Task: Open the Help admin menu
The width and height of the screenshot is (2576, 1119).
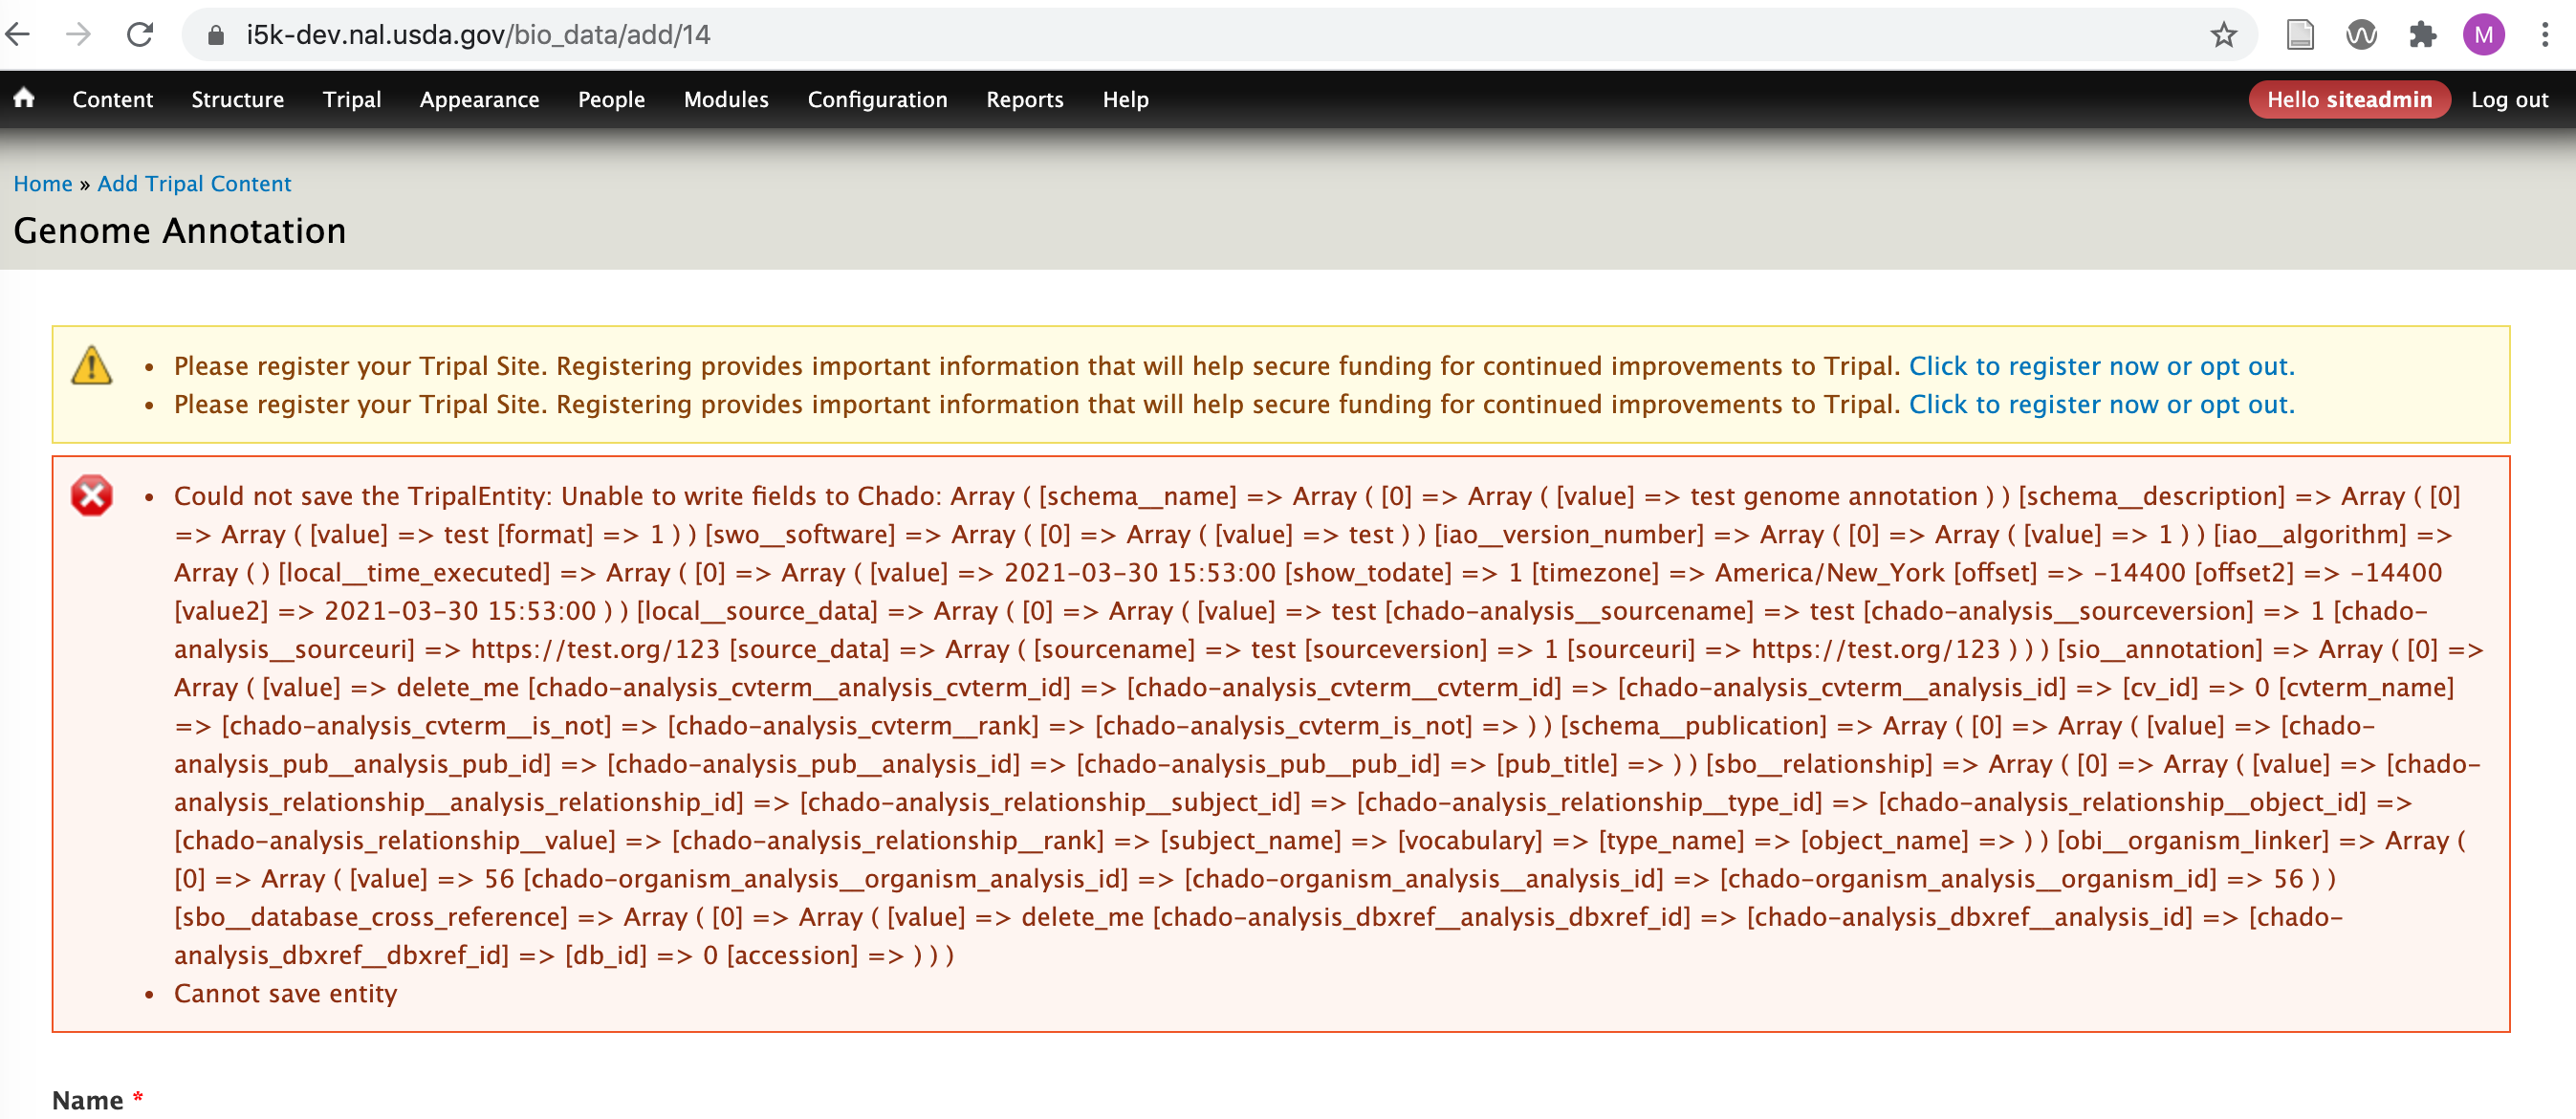Action: coord(1126,99)
